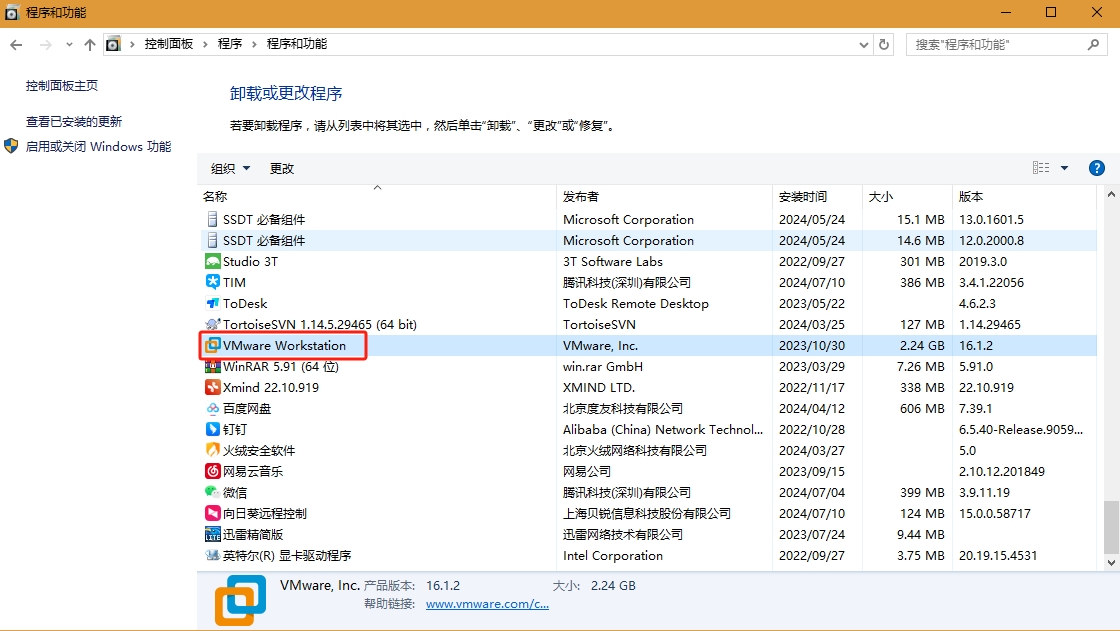Click the change view layout icon
Viewport: 1120px width, 631px height.
click(1041, 168)
